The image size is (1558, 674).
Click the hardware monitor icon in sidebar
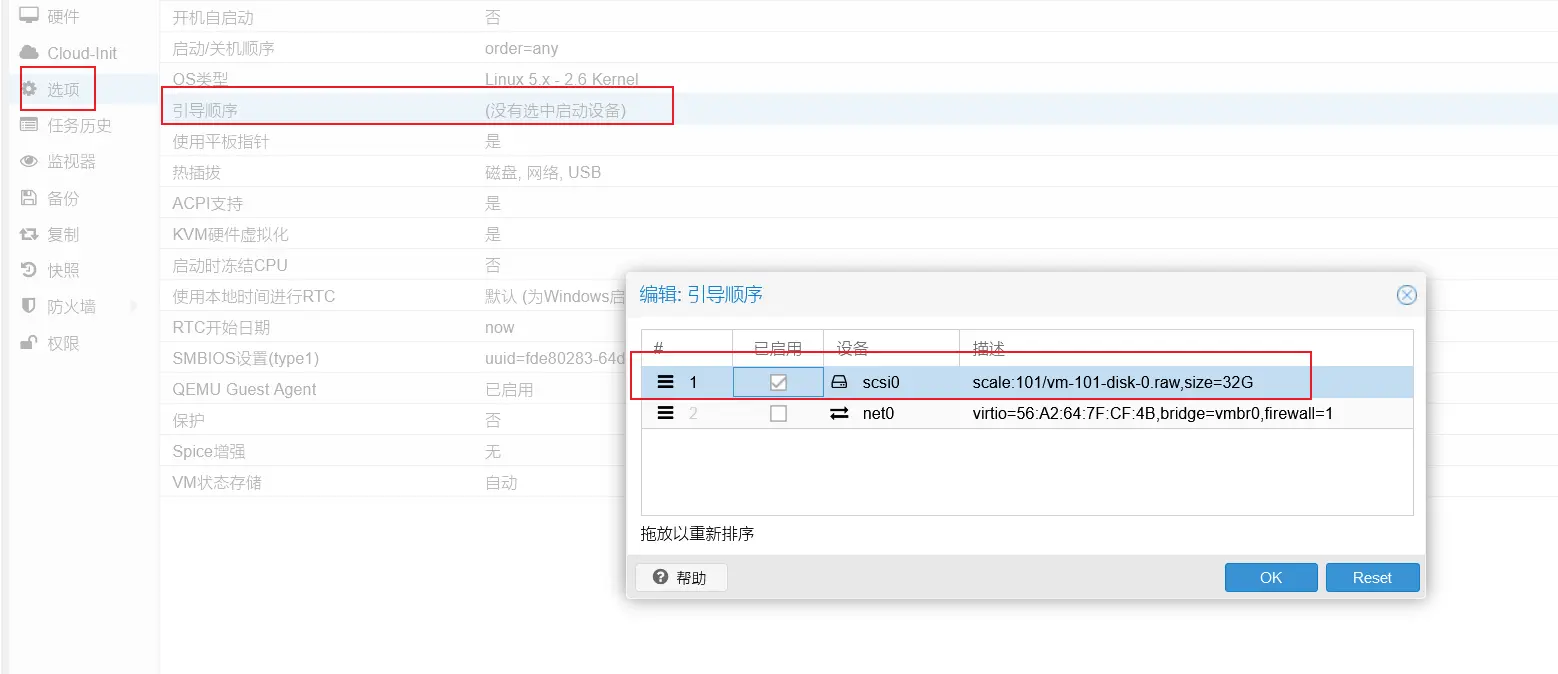click(29, 16)
